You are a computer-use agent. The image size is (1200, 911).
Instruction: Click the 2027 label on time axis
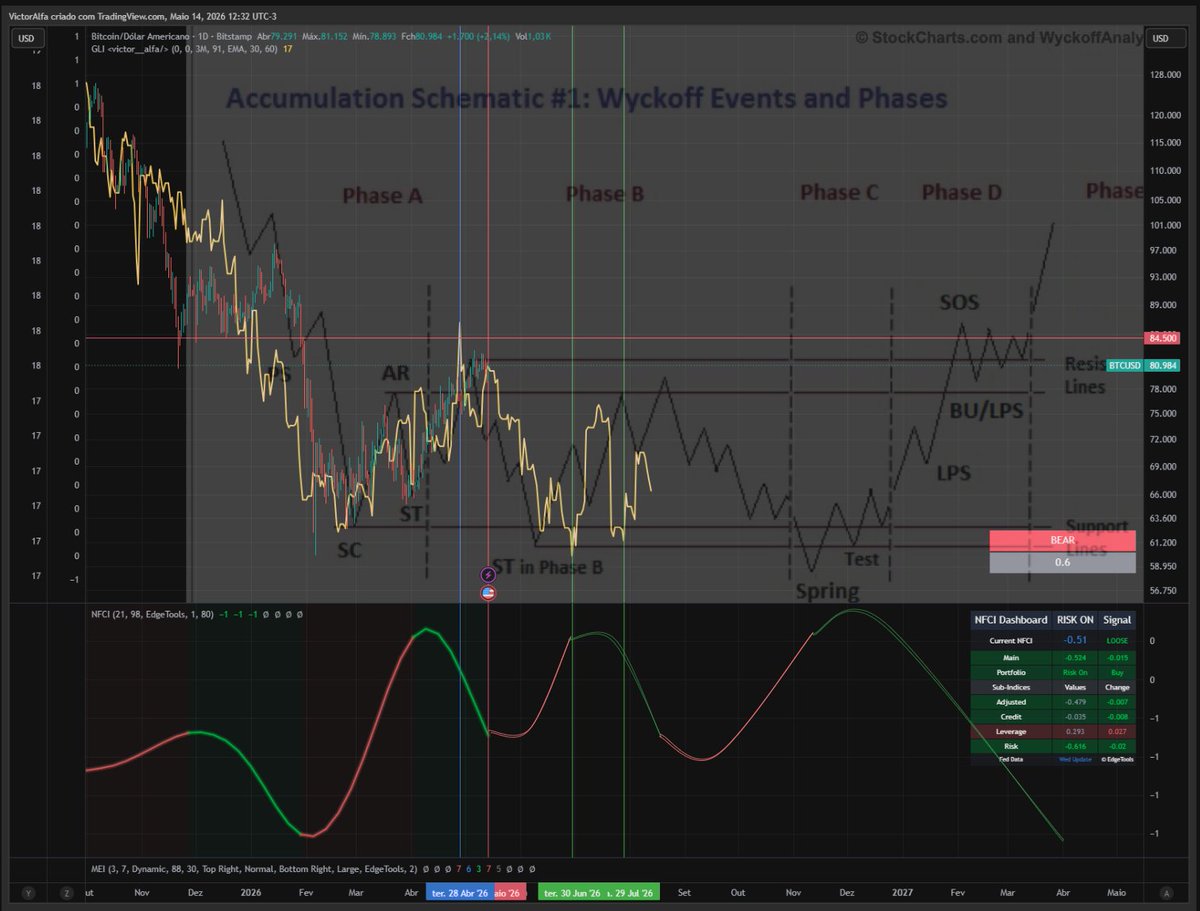click(902, 893)
